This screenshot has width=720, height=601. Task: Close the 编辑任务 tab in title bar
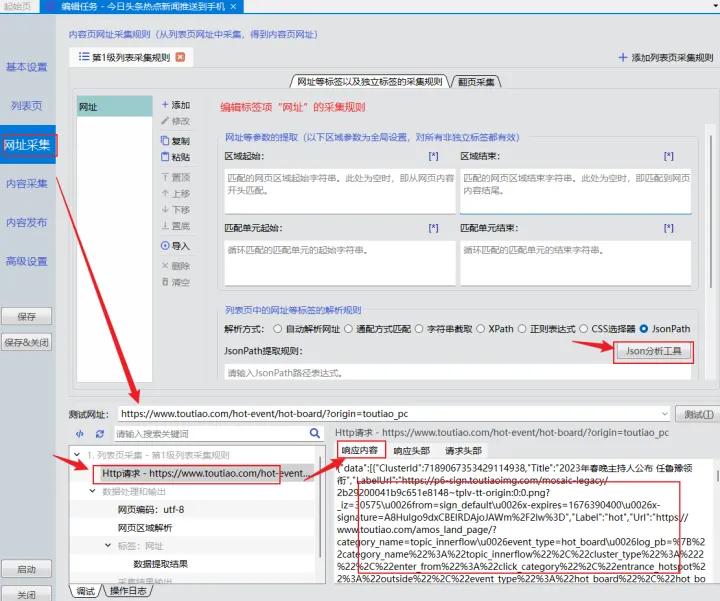coord(233,6)
